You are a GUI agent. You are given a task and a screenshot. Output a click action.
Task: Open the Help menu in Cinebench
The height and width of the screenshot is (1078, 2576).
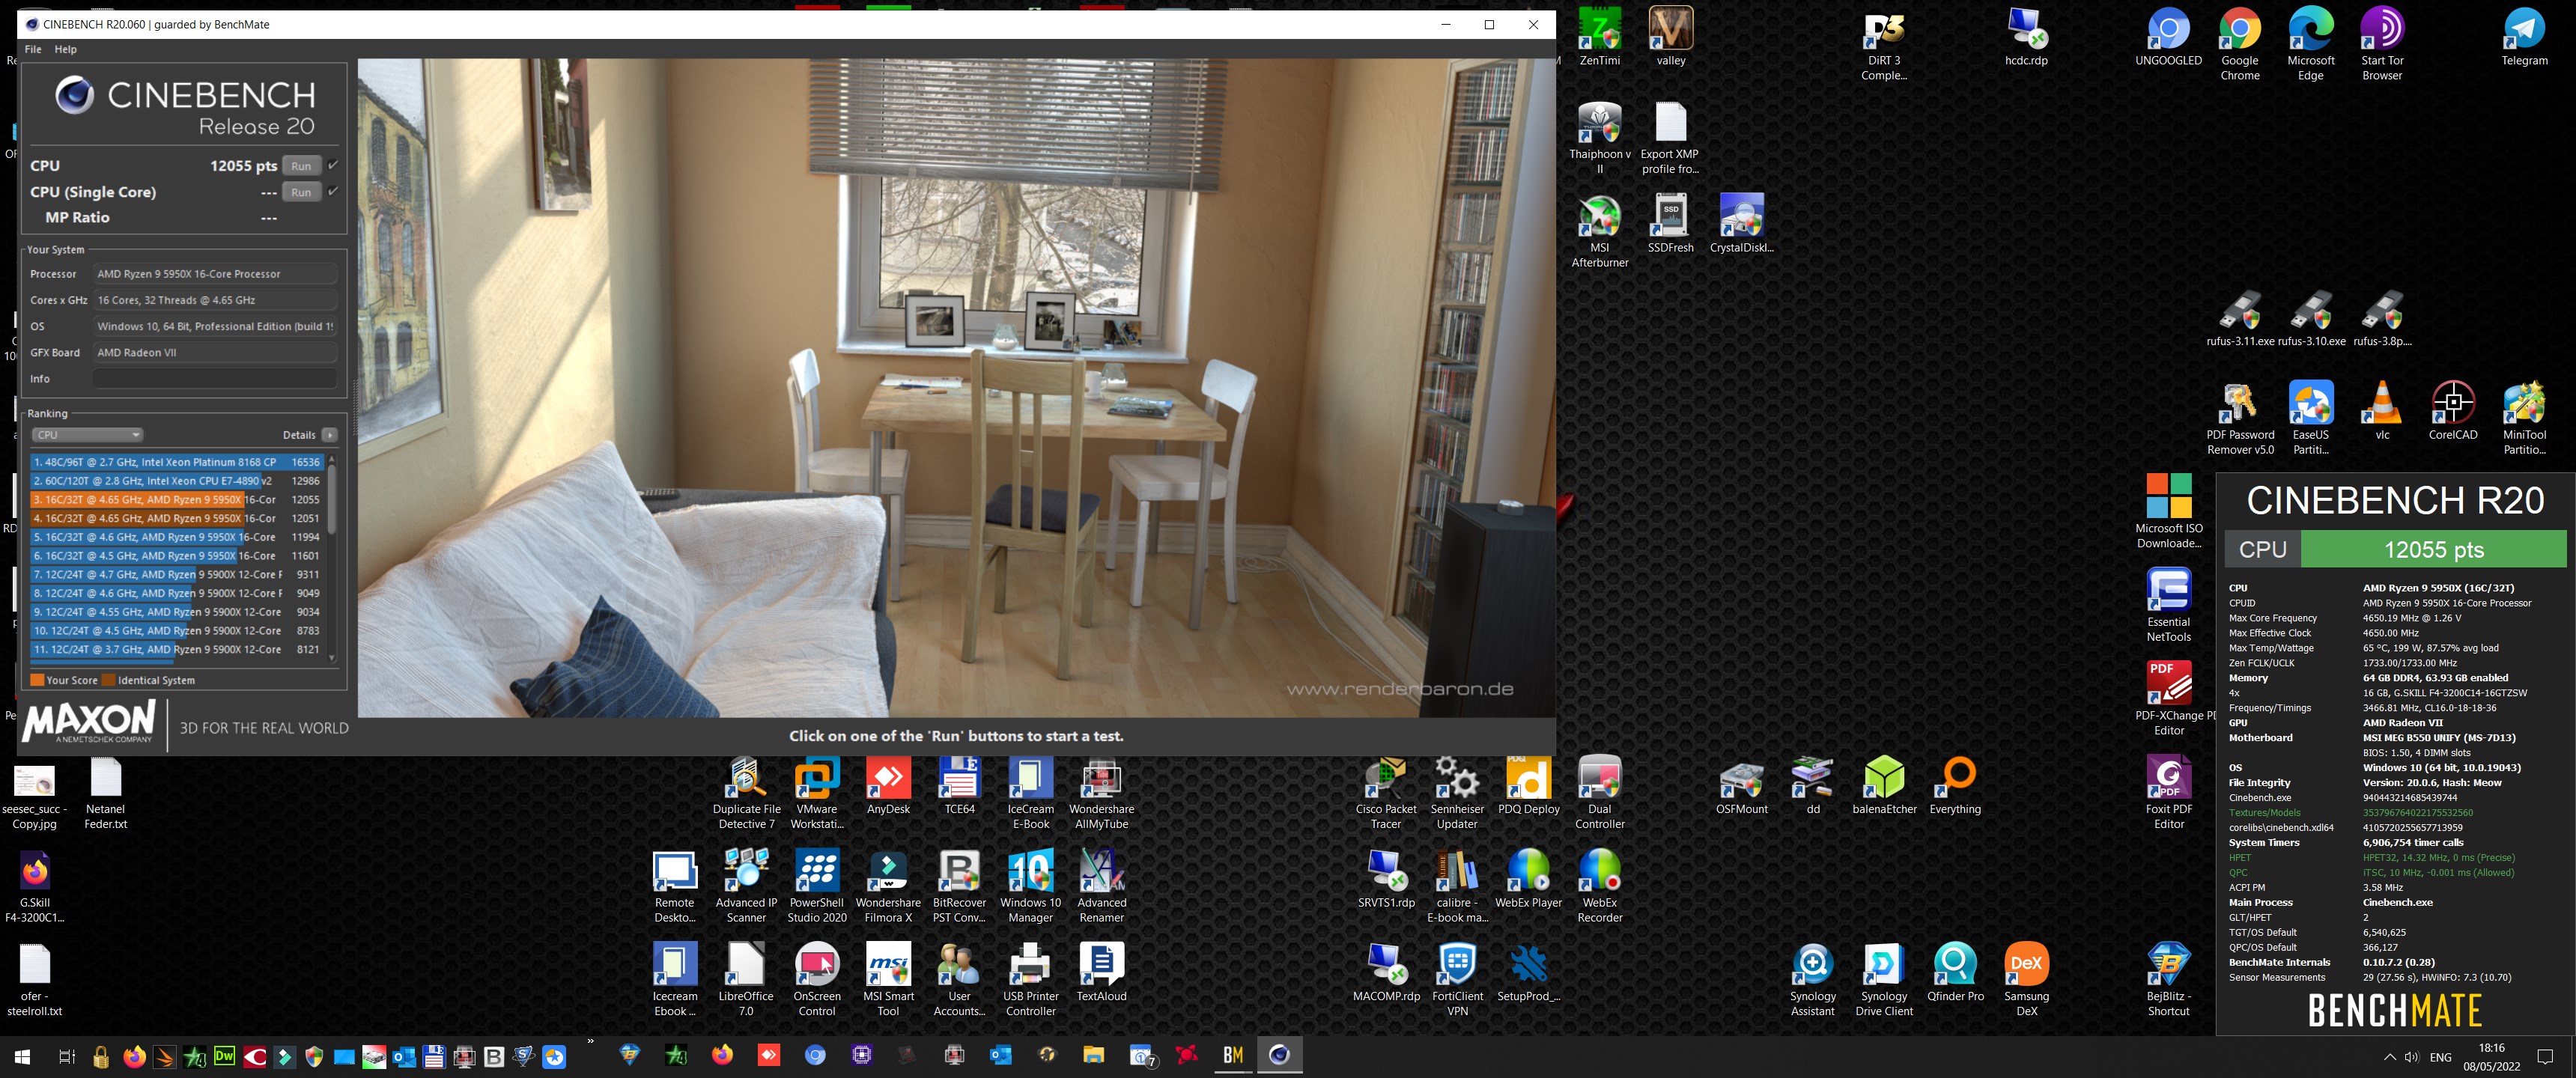pyautogui.click(x=65, y=49)
